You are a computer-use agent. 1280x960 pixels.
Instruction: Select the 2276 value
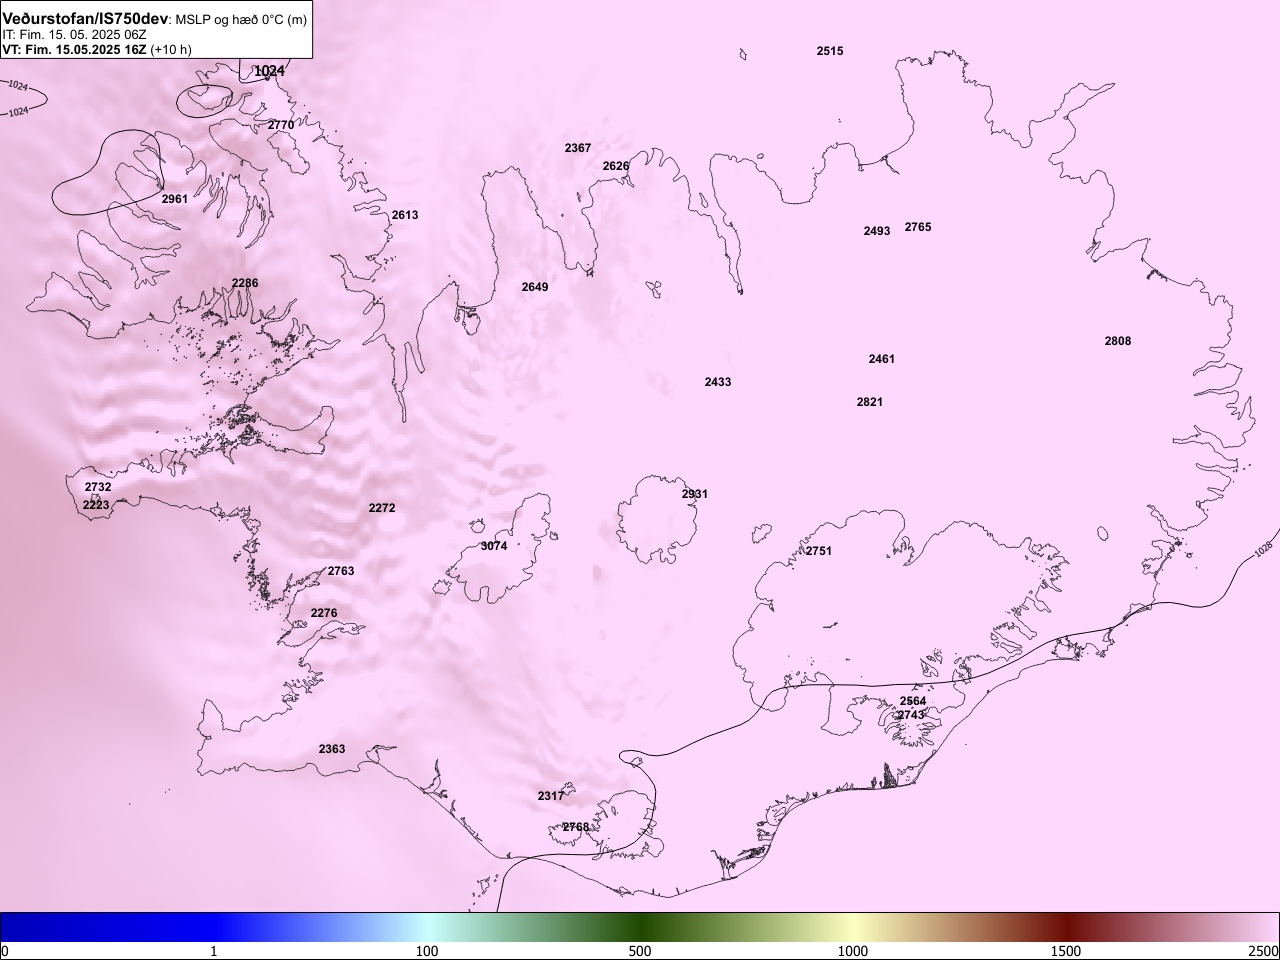[x=324, y=613]
